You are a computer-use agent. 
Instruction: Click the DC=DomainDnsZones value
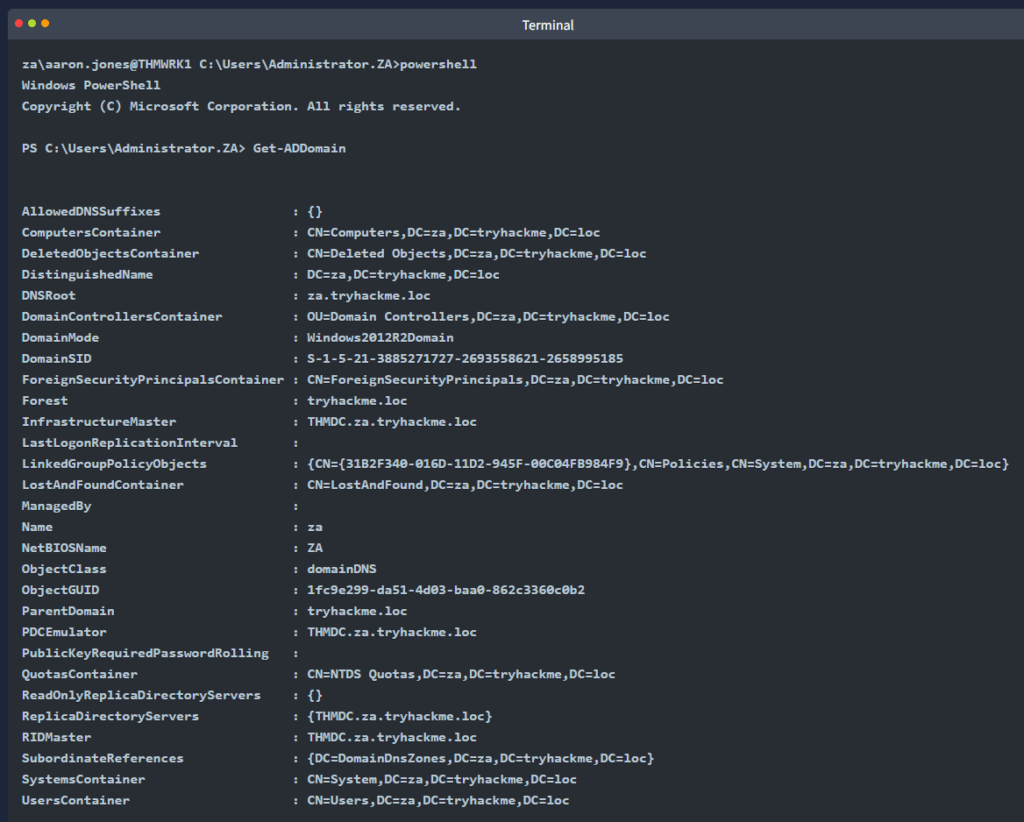click(x=480, y=758)
